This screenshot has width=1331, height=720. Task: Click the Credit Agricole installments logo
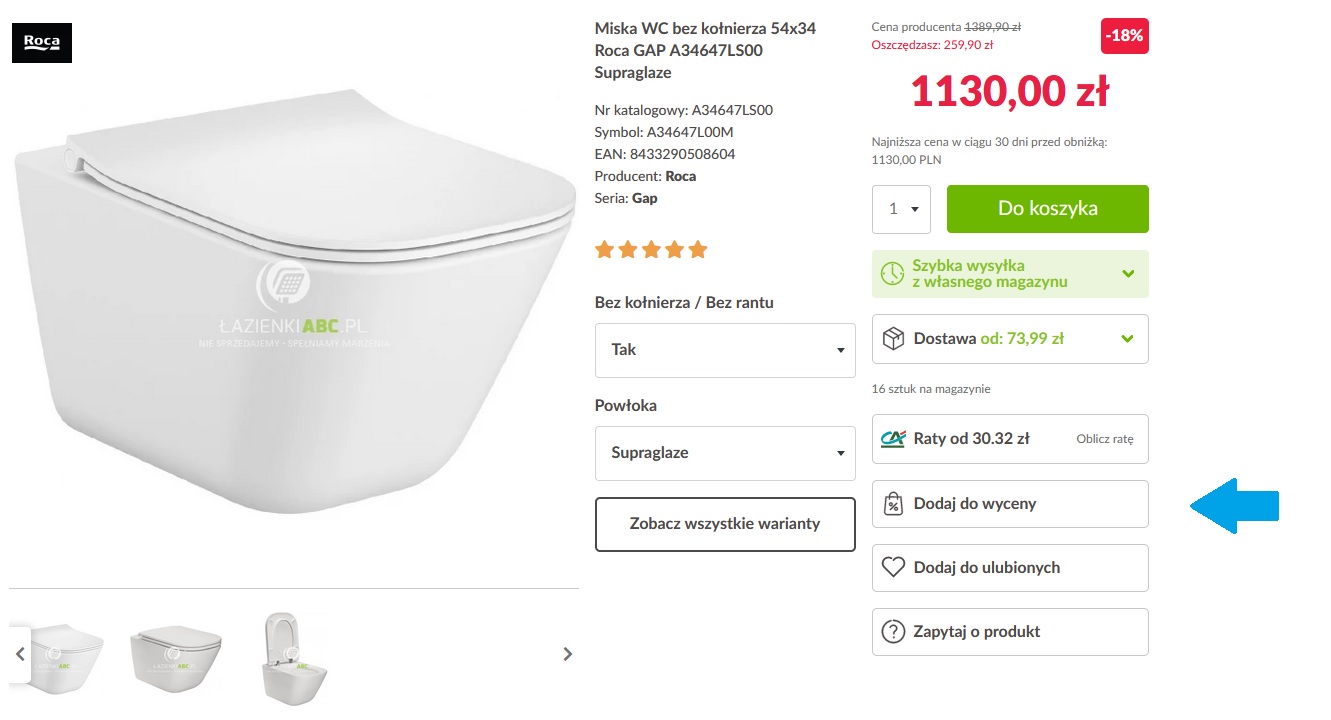(893, 439)
